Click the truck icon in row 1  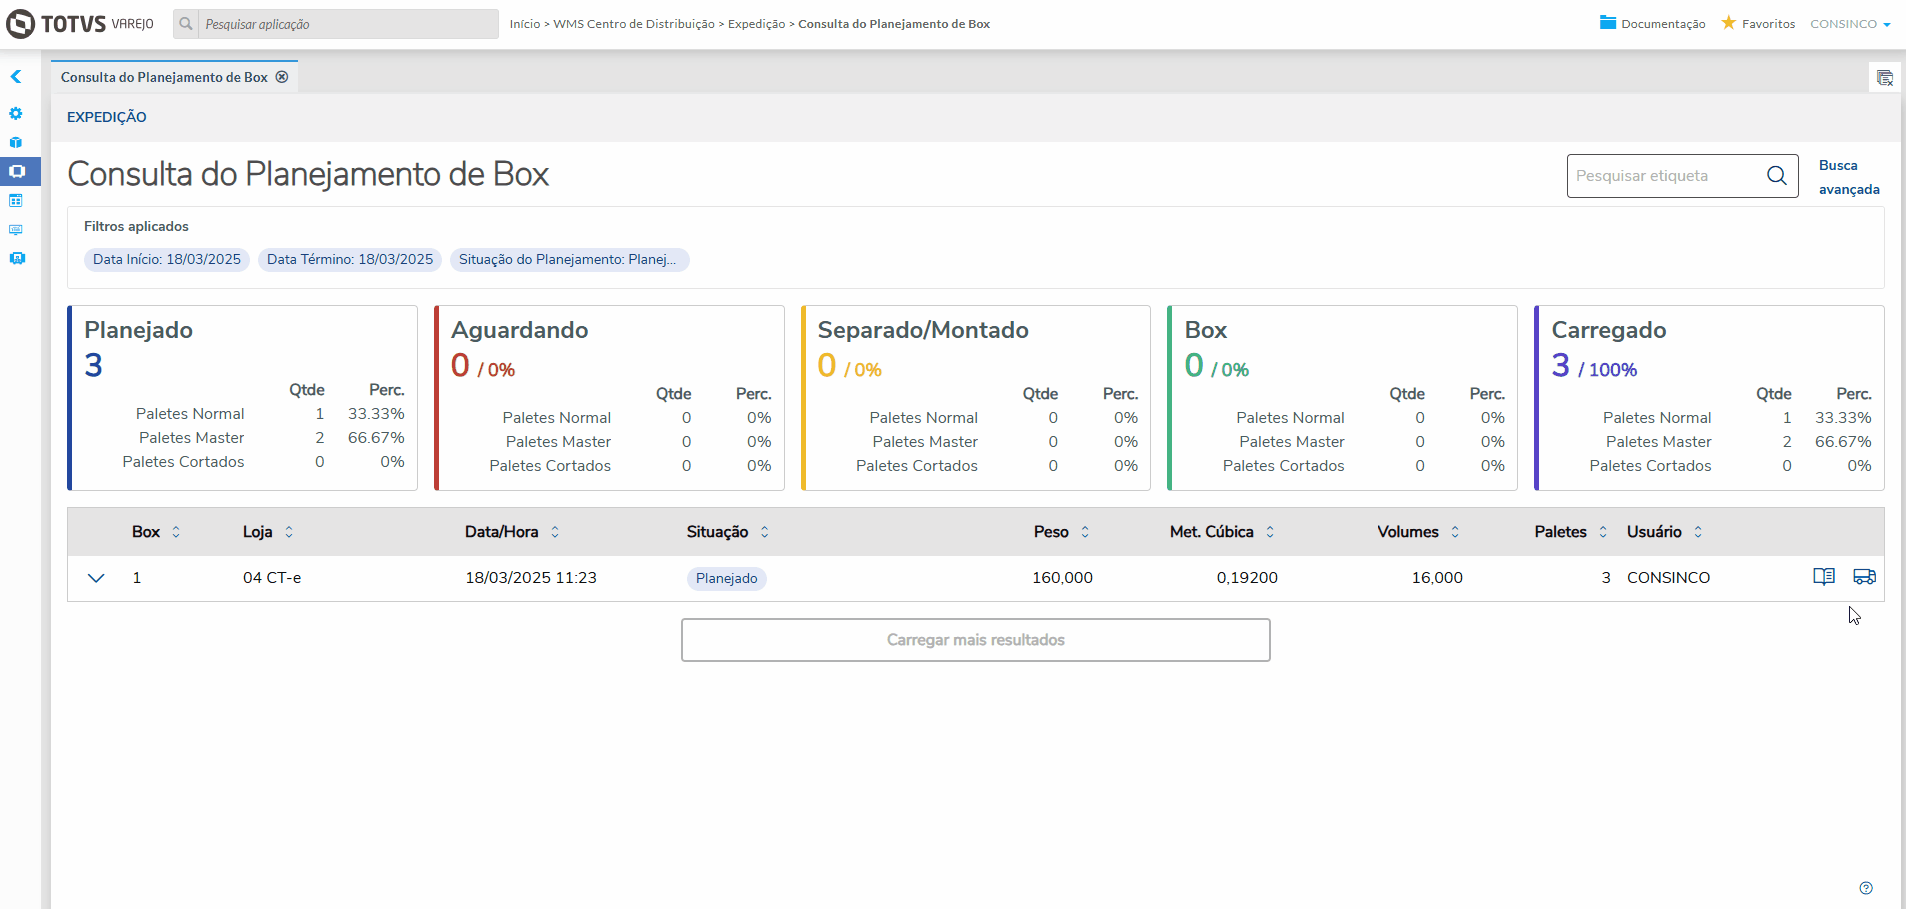pos(1864,577)
